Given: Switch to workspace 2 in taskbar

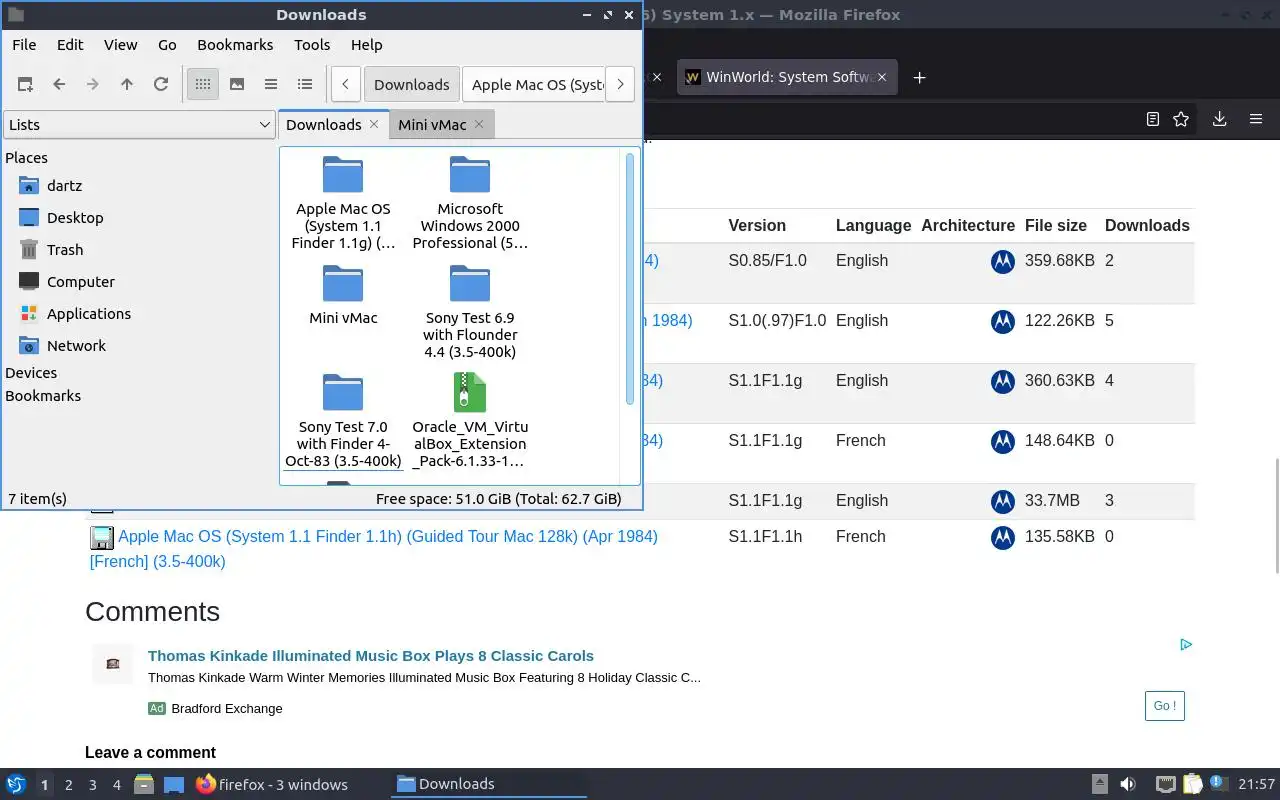Looking at the screenshot, I should (x=68, y=785).
